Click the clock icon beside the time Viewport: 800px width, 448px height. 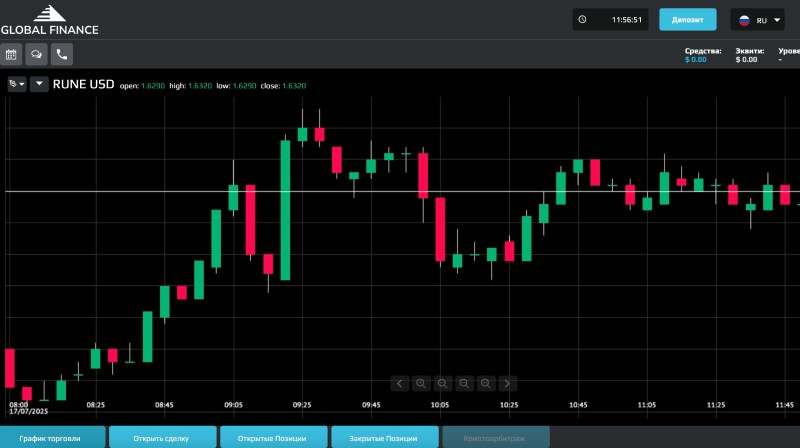(x=582, y=19)
